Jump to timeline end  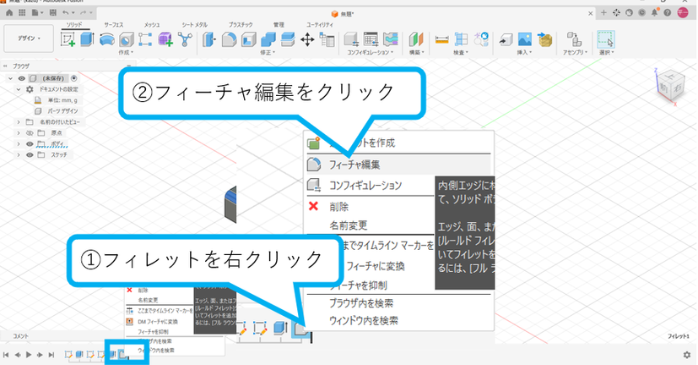51,355
